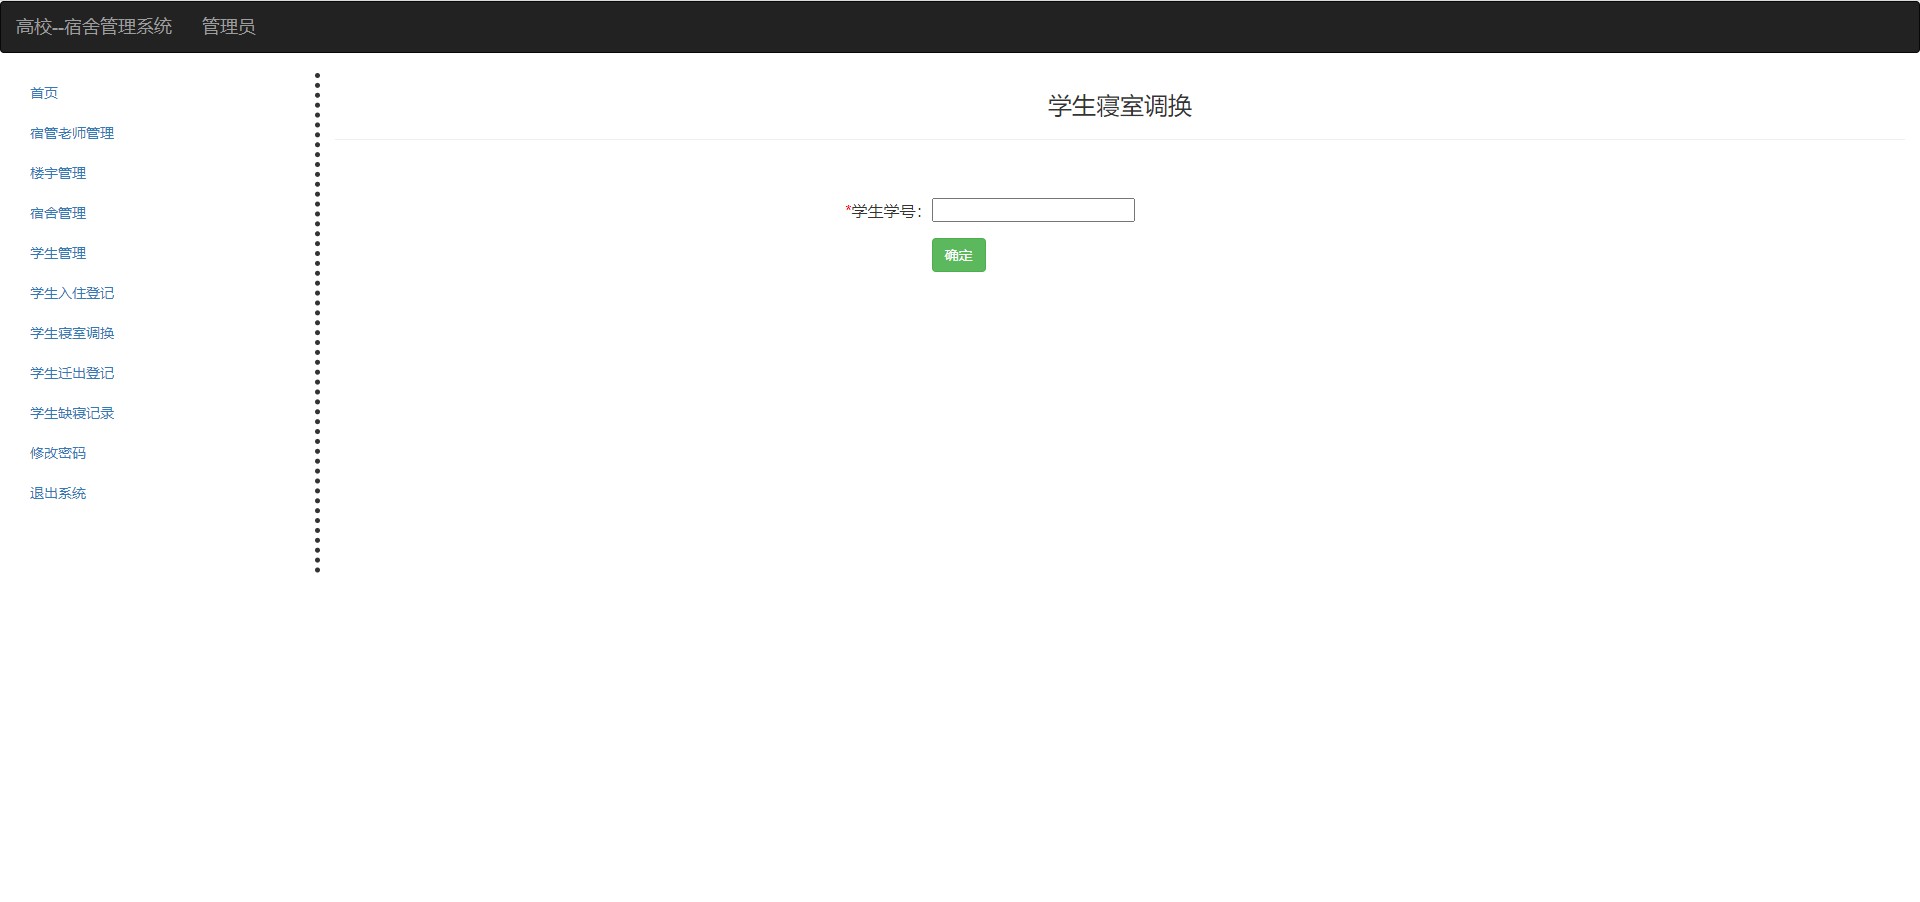Image resolution: width=1920 pixels, height=902 pixels.
Task: Go to 首页 in the sidebar
Action: [x=44, y=93]
